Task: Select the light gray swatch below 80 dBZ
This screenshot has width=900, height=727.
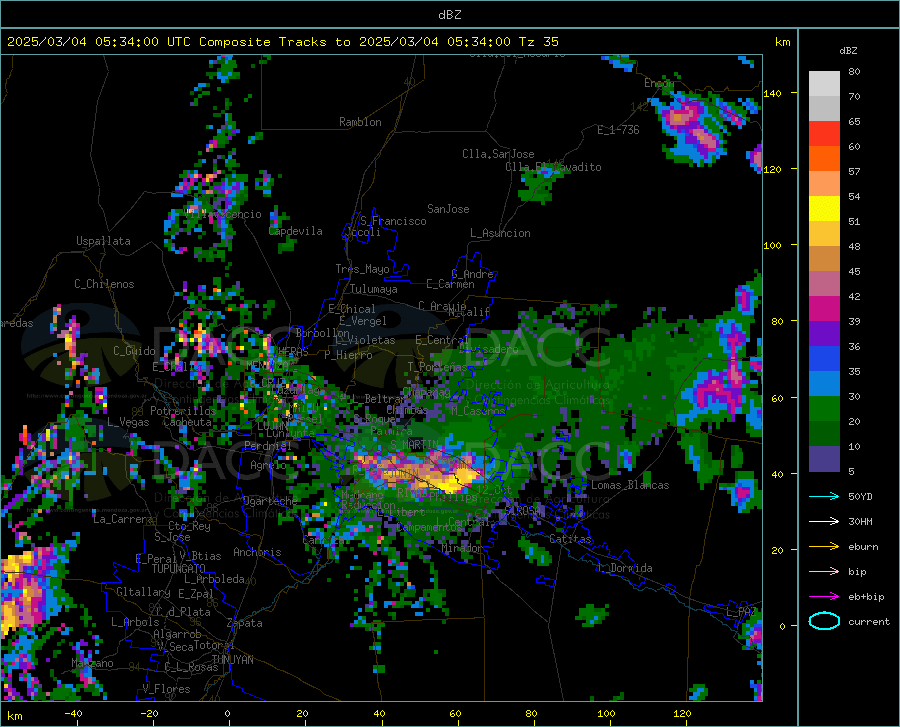Action: tap(824, 84)
